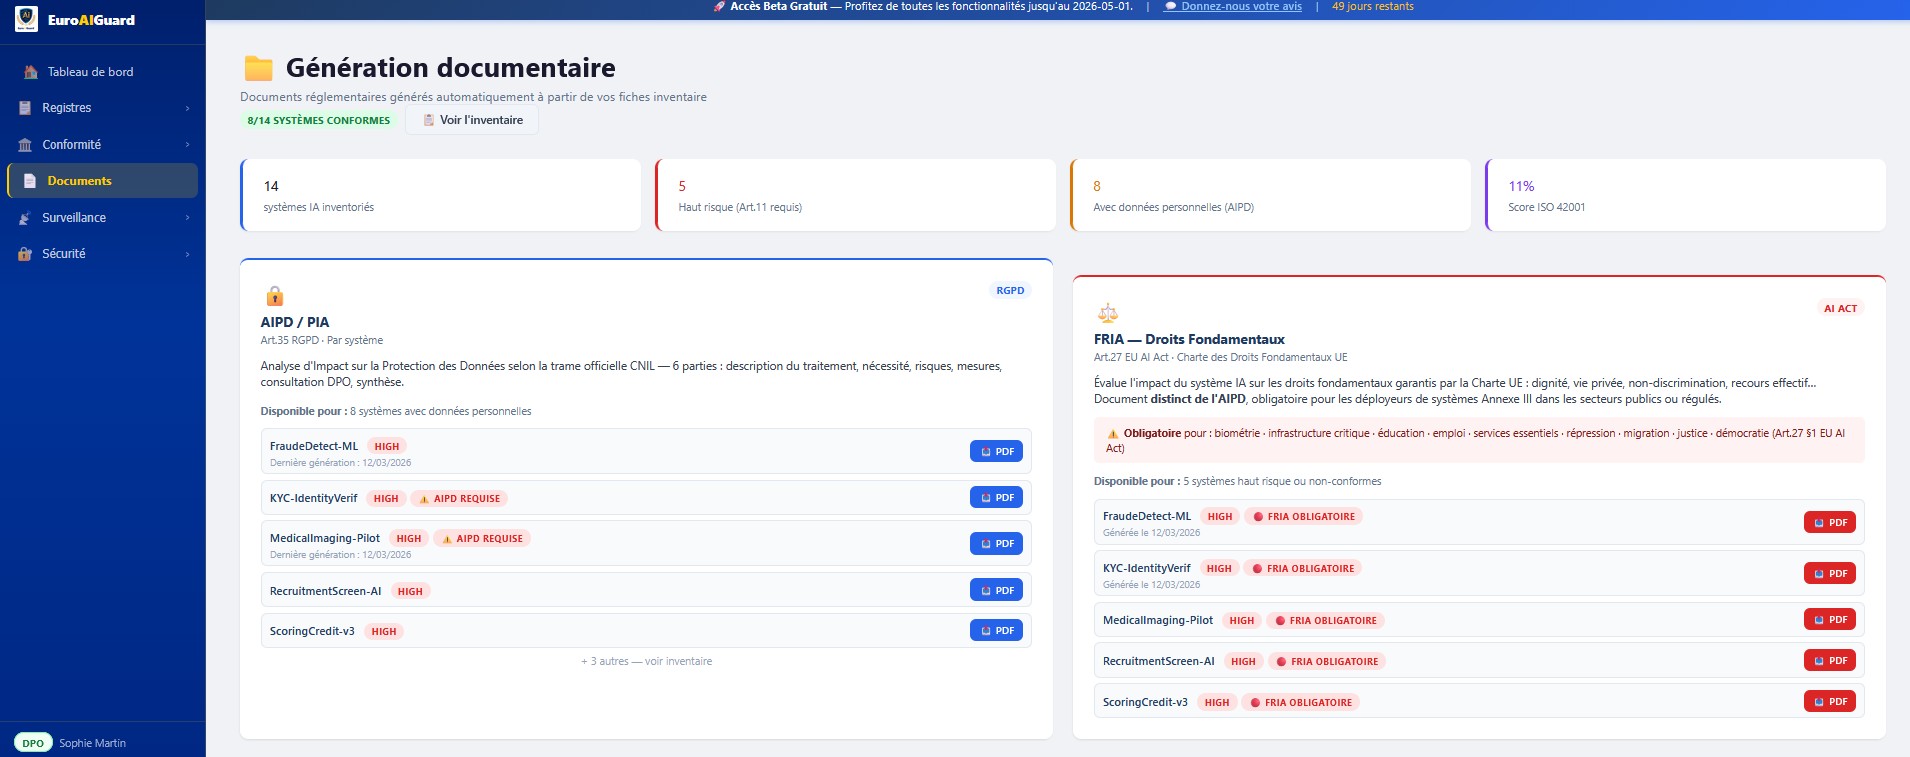Download FRIA PDF for ScoringCredit-v3

(1830, 702)
